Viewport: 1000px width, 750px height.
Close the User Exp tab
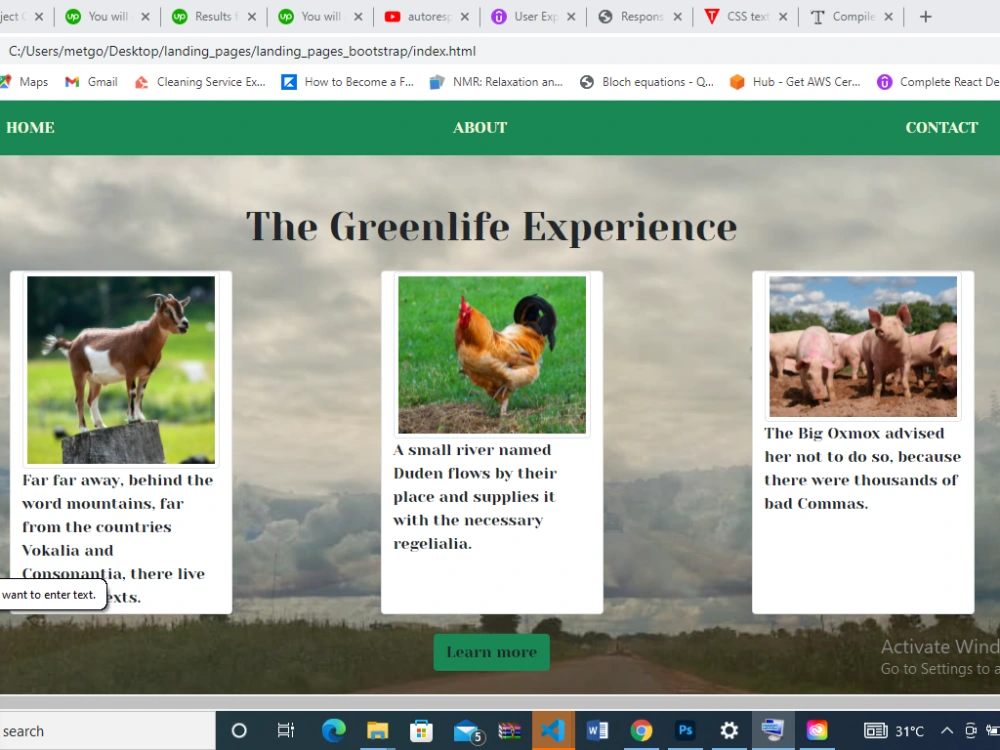click(571, 17)
